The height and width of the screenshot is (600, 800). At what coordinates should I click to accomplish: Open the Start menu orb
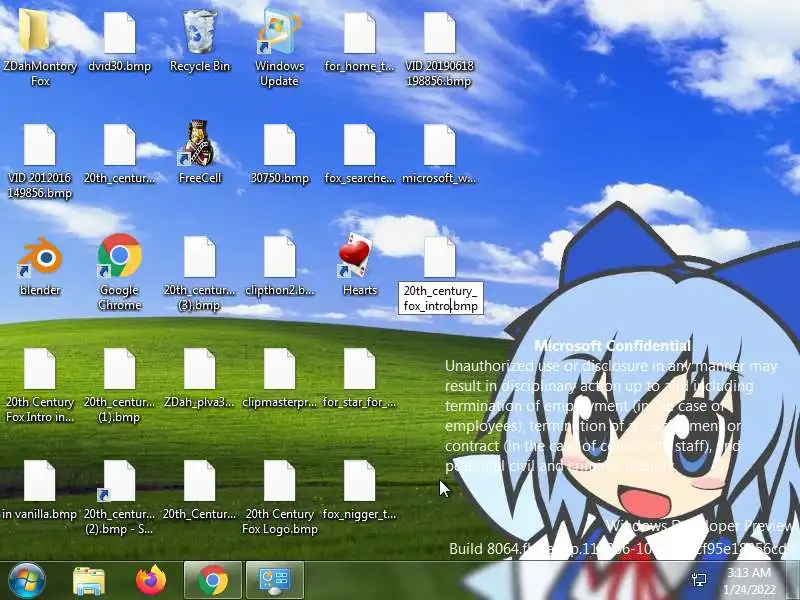27,580
